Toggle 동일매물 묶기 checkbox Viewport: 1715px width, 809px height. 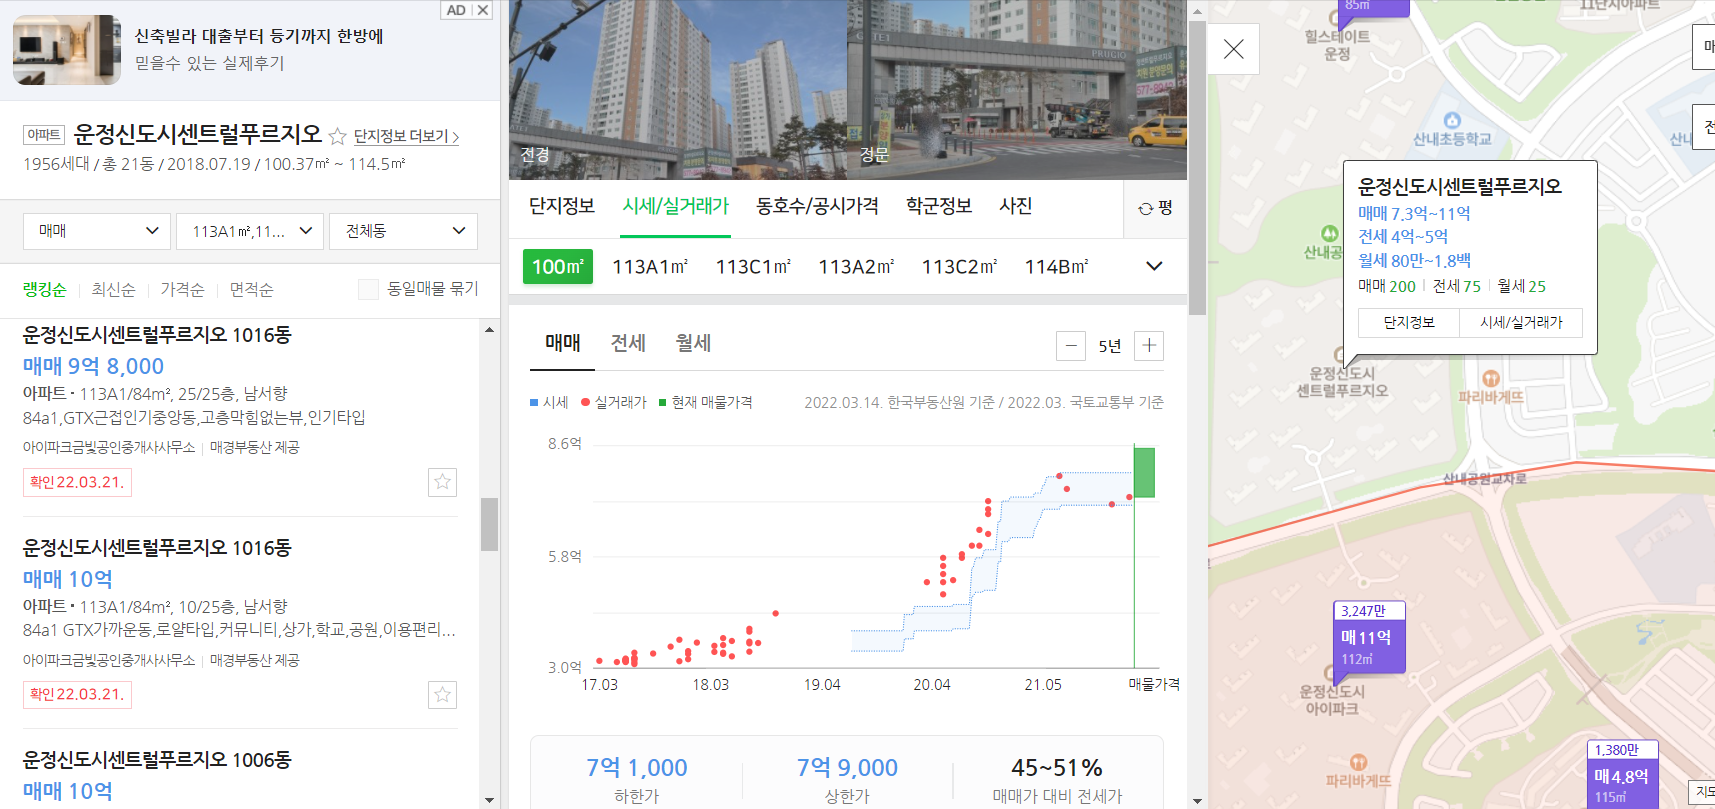[368, 289]
